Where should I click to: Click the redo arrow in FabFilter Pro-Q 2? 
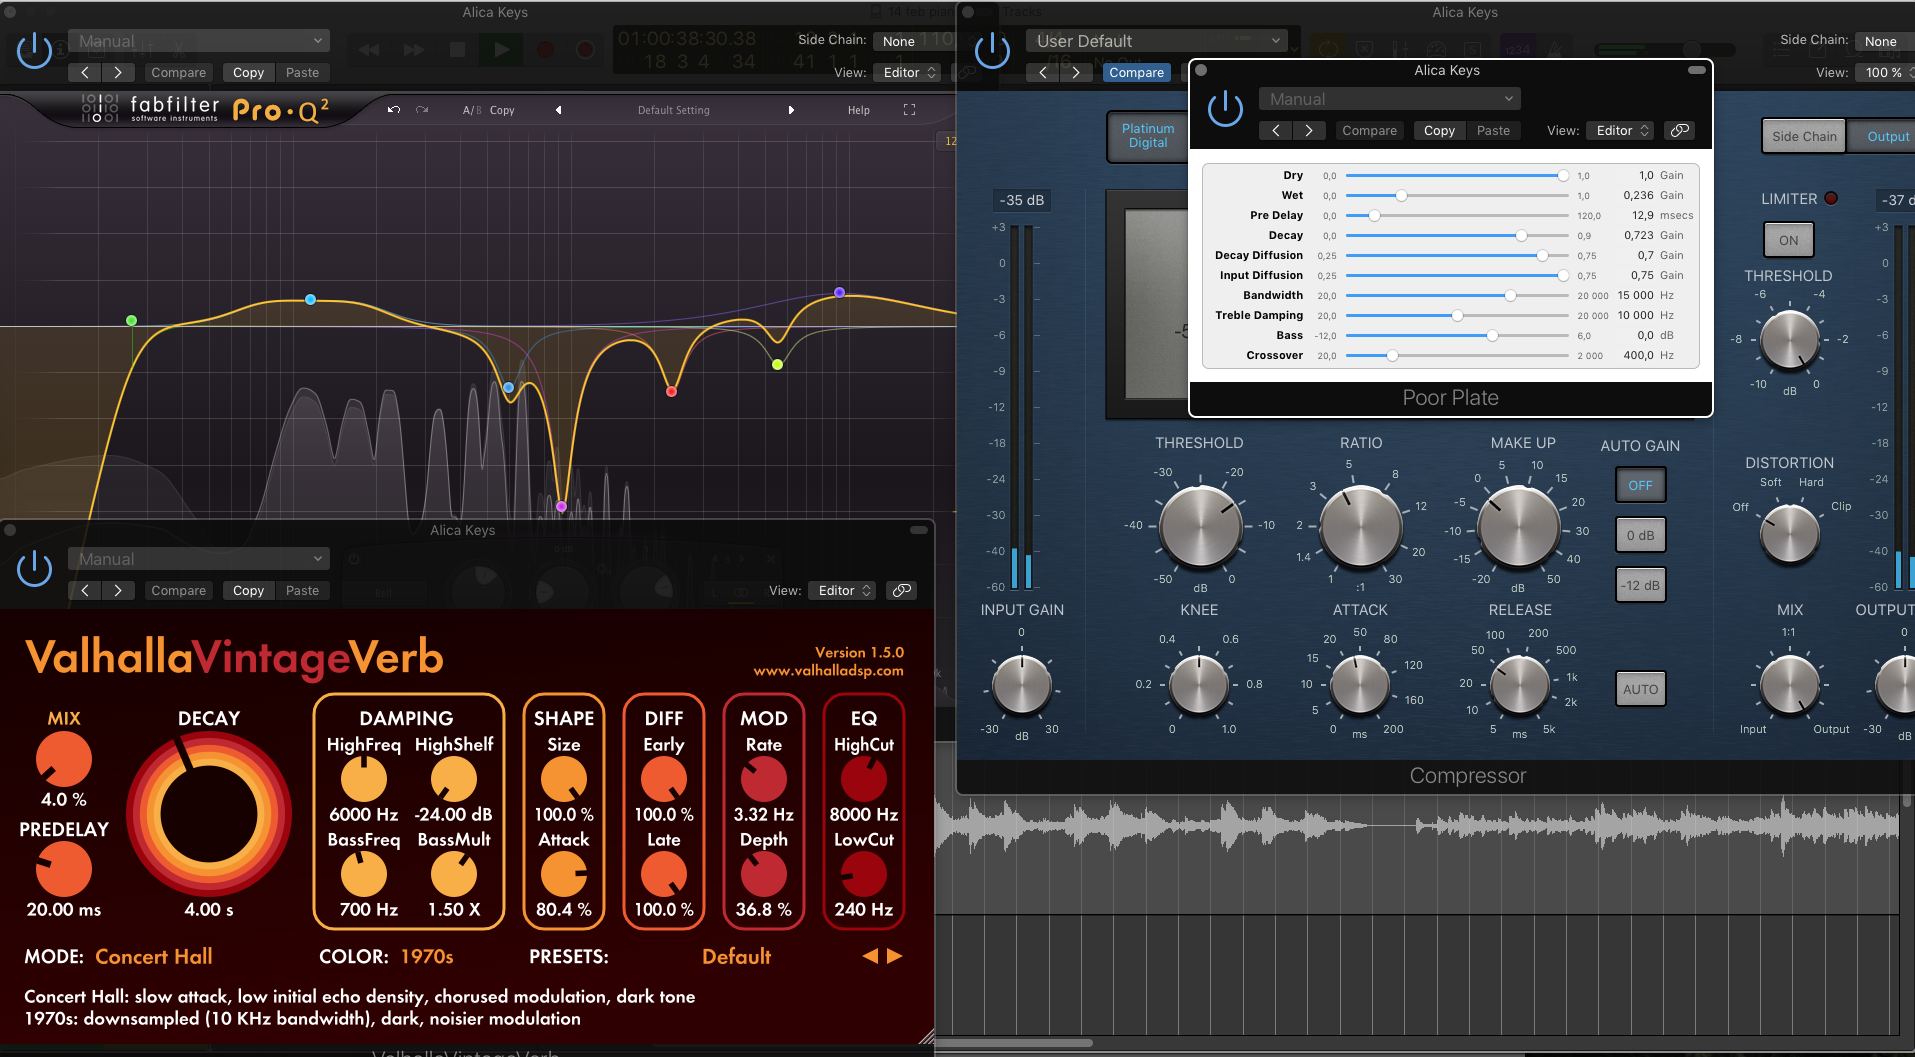tap(422, 110)
